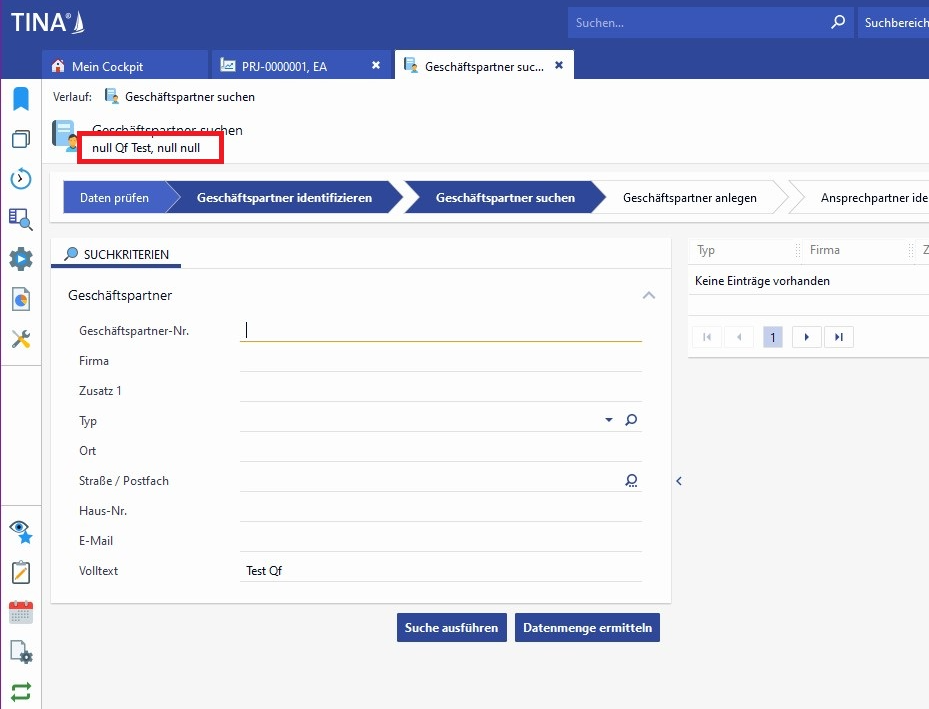
Task: Select the Daten prüfen workflow step
Action: pyautogui.click(x=114, y=198)
